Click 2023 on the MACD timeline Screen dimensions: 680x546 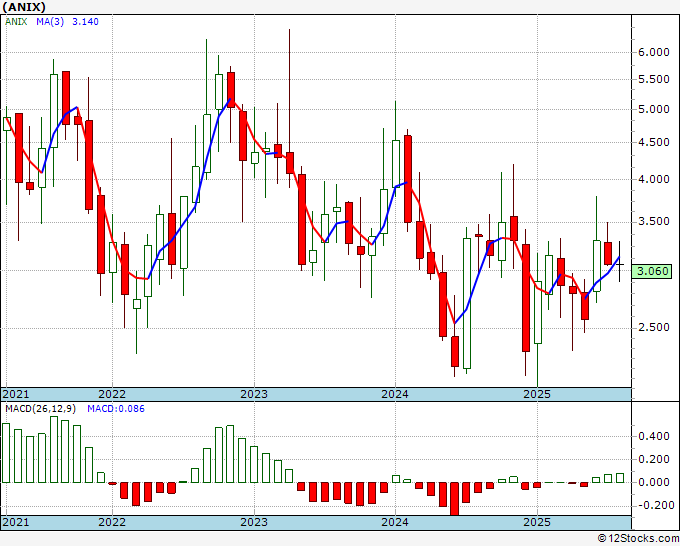point(254,522)
